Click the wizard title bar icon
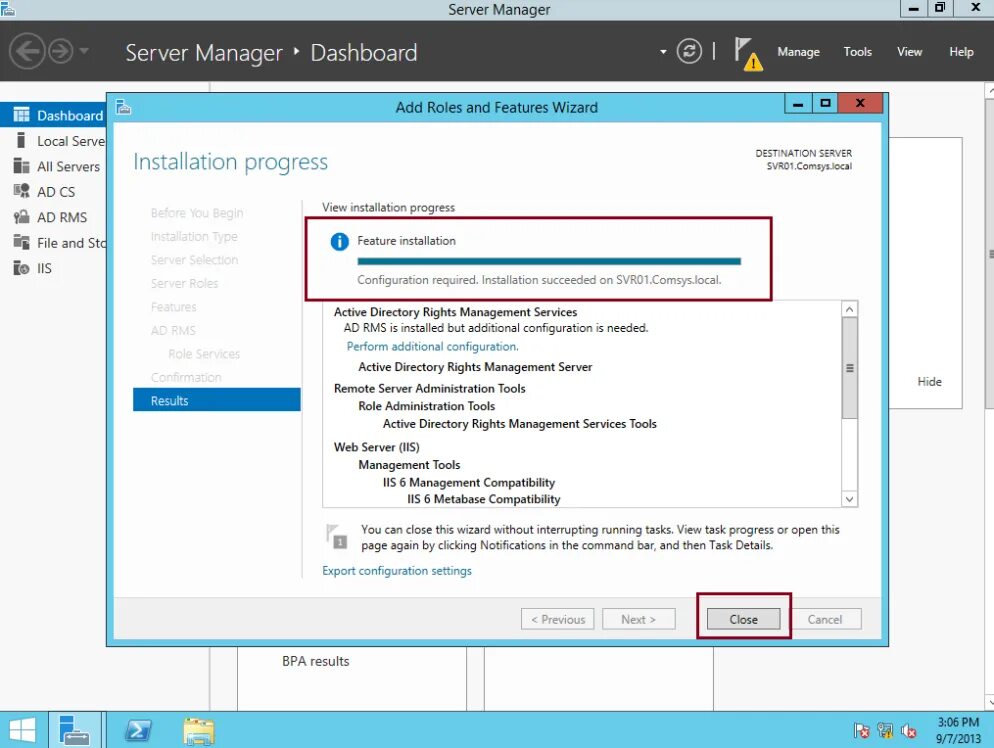This screenshot has width=994, height=748. pos(124,106)
